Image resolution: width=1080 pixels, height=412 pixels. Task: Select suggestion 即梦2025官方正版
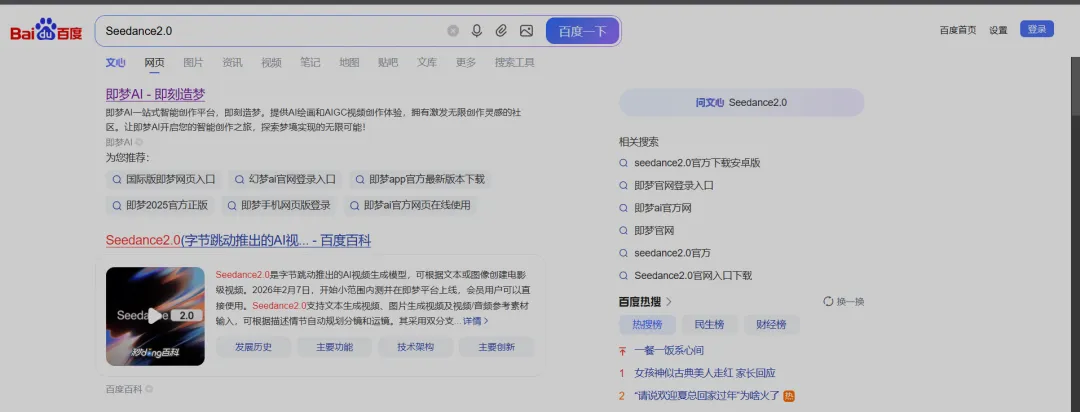pos(160,205)
